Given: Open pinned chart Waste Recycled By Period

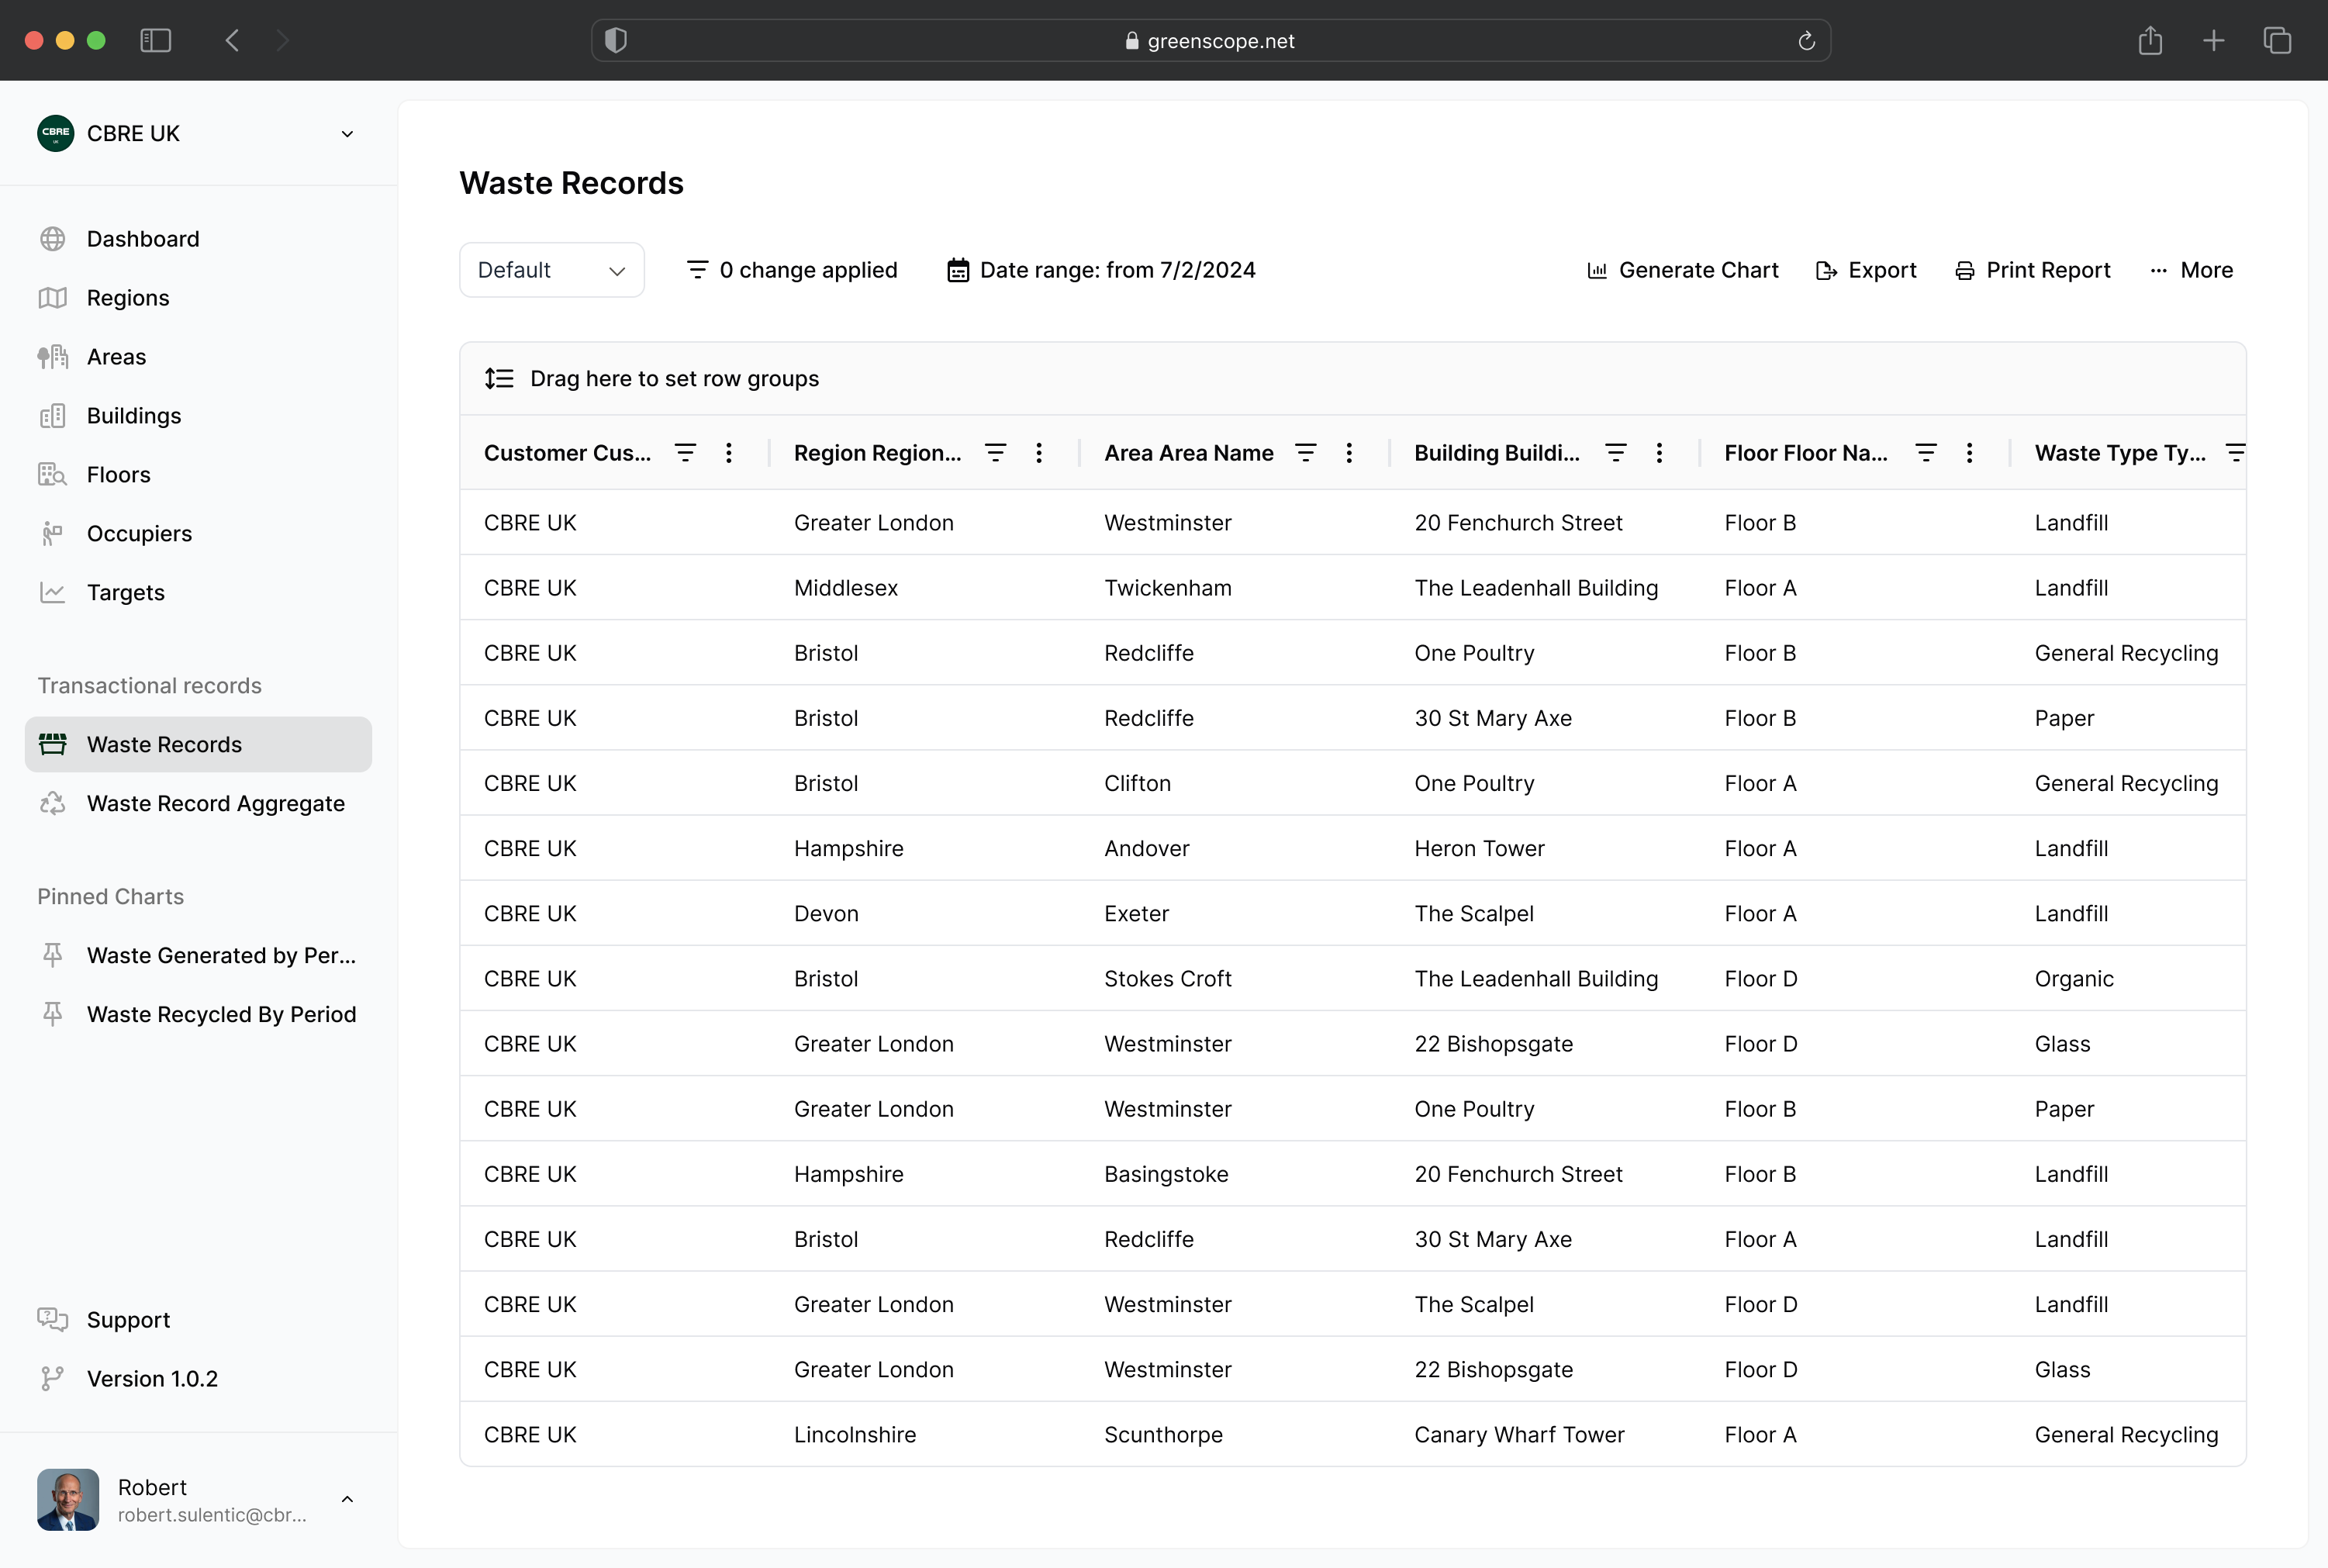Looking at the screenshot, I should [198, 1015].
